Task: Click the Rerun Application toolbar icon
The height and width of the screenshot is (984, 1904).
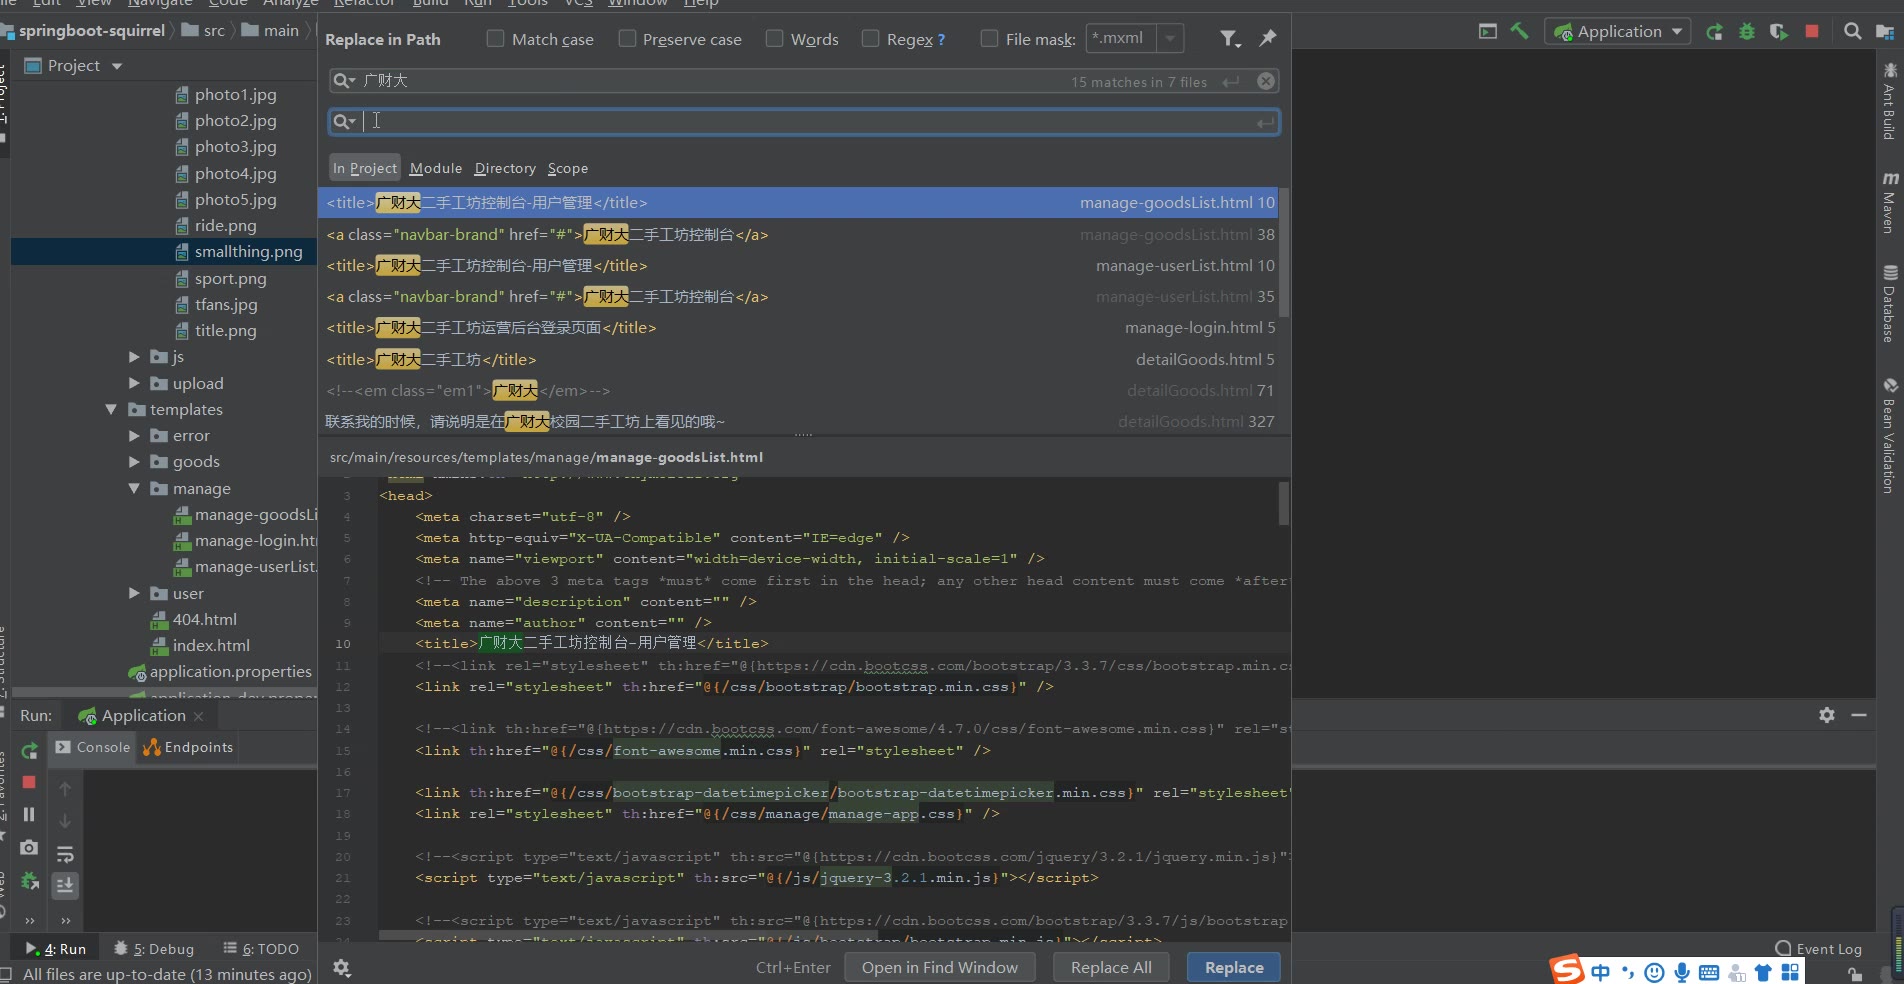Action: (1714, 32)
